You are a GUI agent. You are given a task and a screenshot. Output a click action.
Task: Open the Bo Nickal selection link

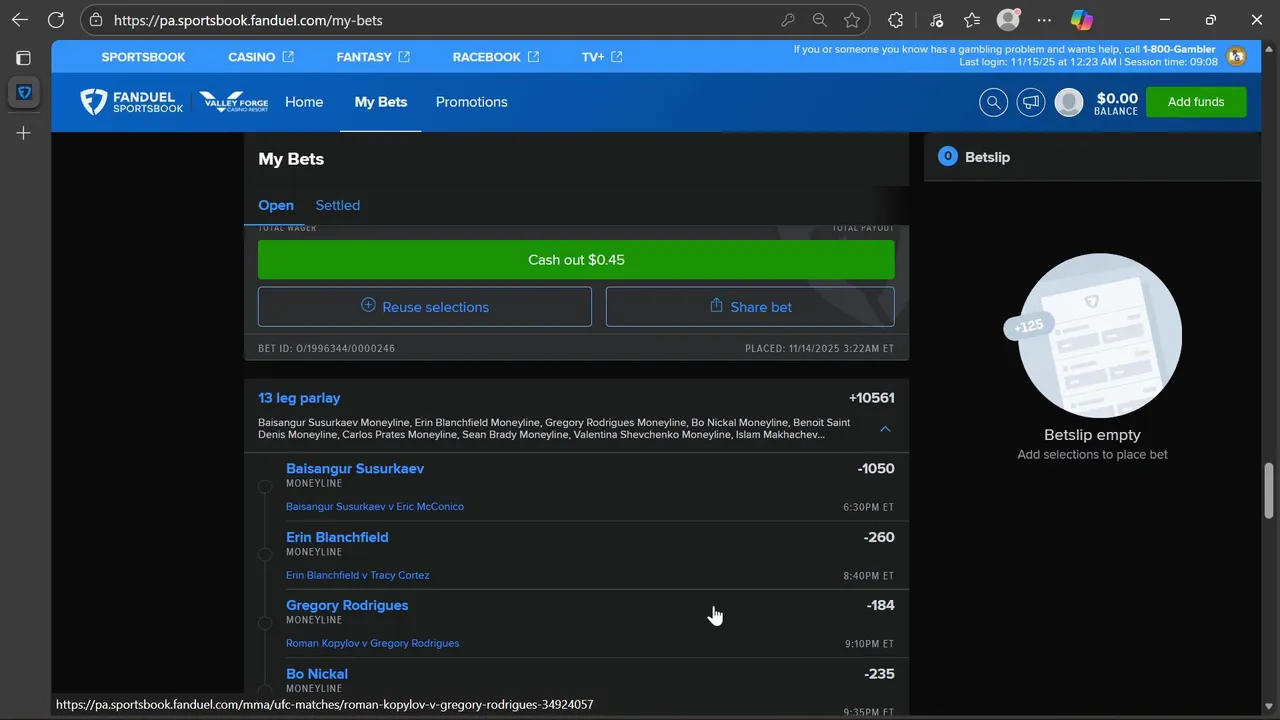(x=317, y=674)
